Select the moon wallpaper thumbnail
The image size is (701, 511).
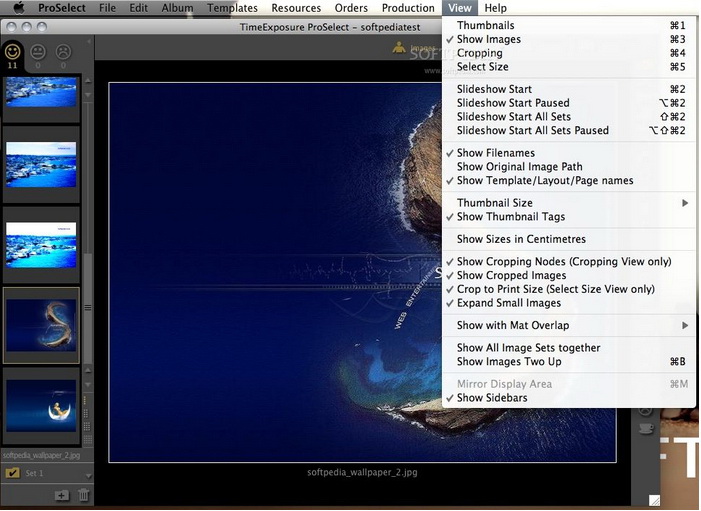click(42, 405)
